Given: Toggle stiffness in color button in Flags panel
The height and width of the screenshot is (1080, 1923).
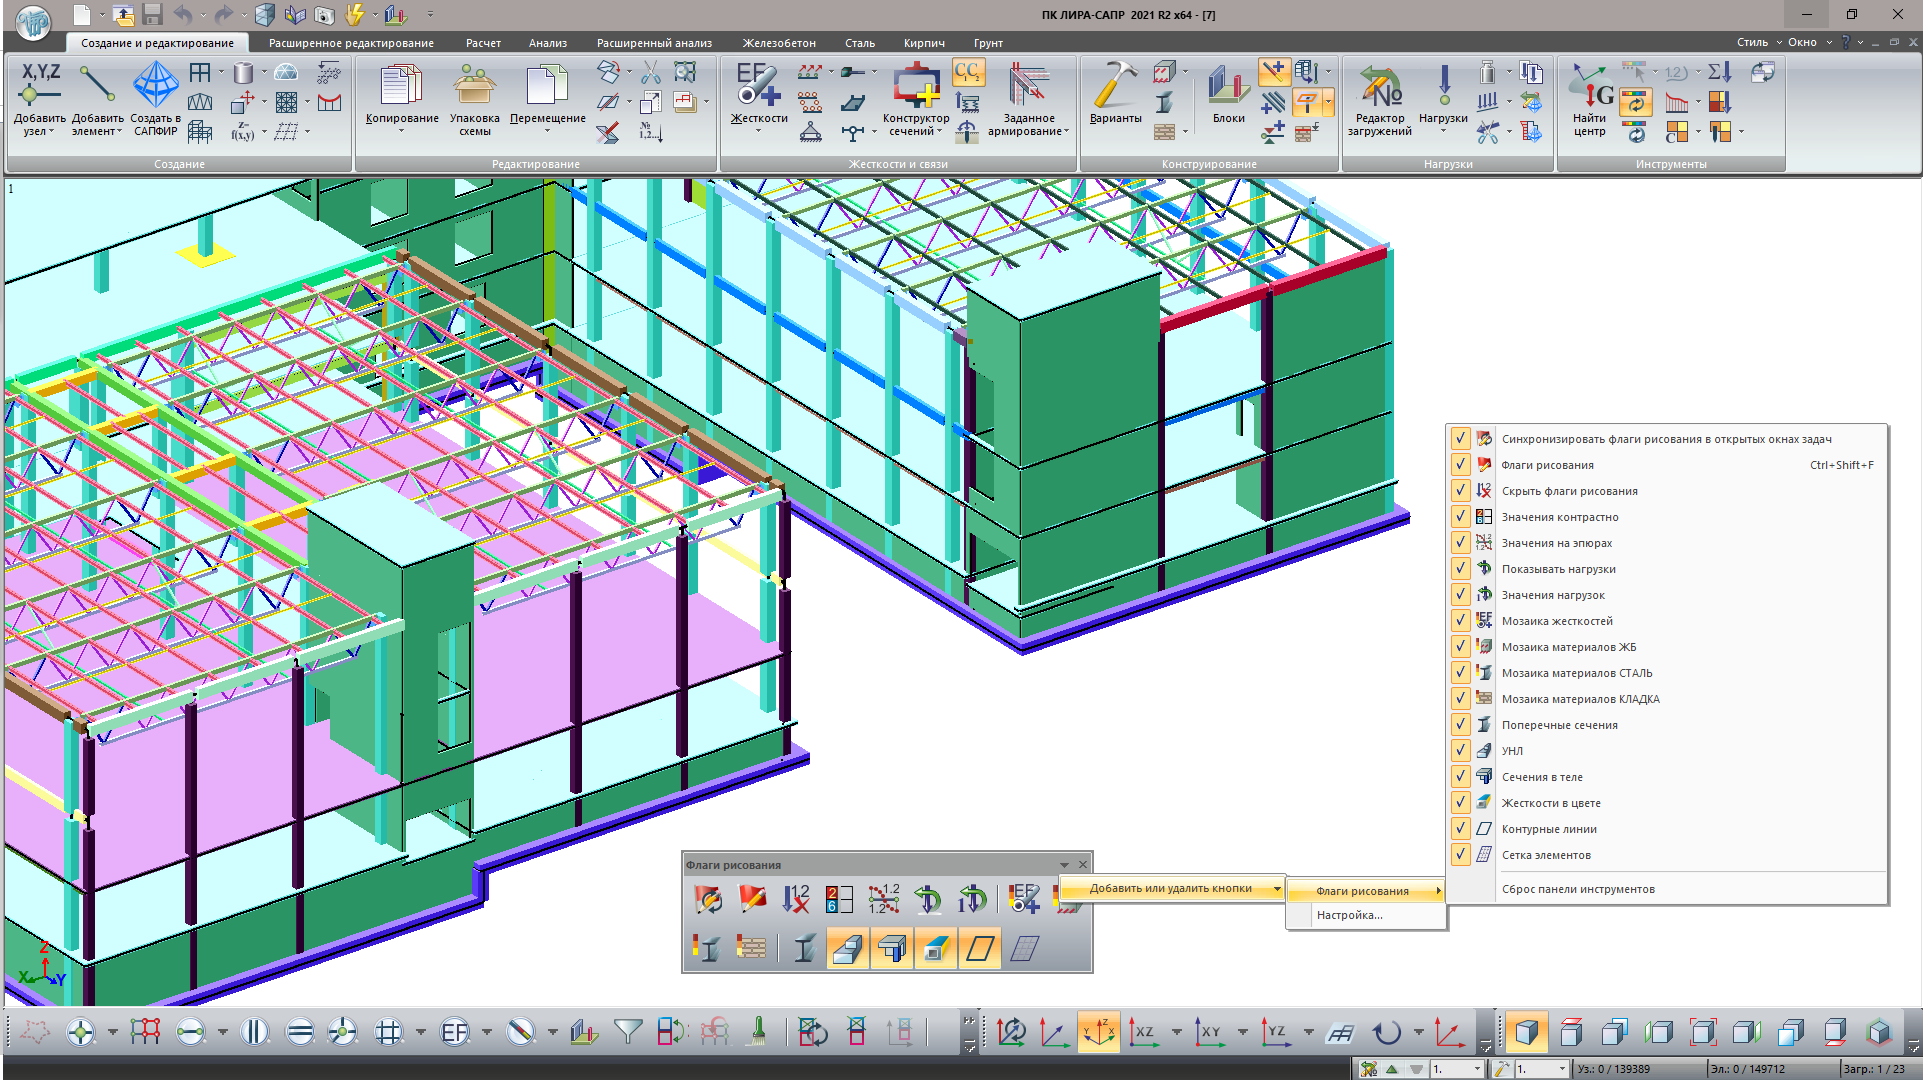Looking at the screenshot, I should tap(935, 946).
